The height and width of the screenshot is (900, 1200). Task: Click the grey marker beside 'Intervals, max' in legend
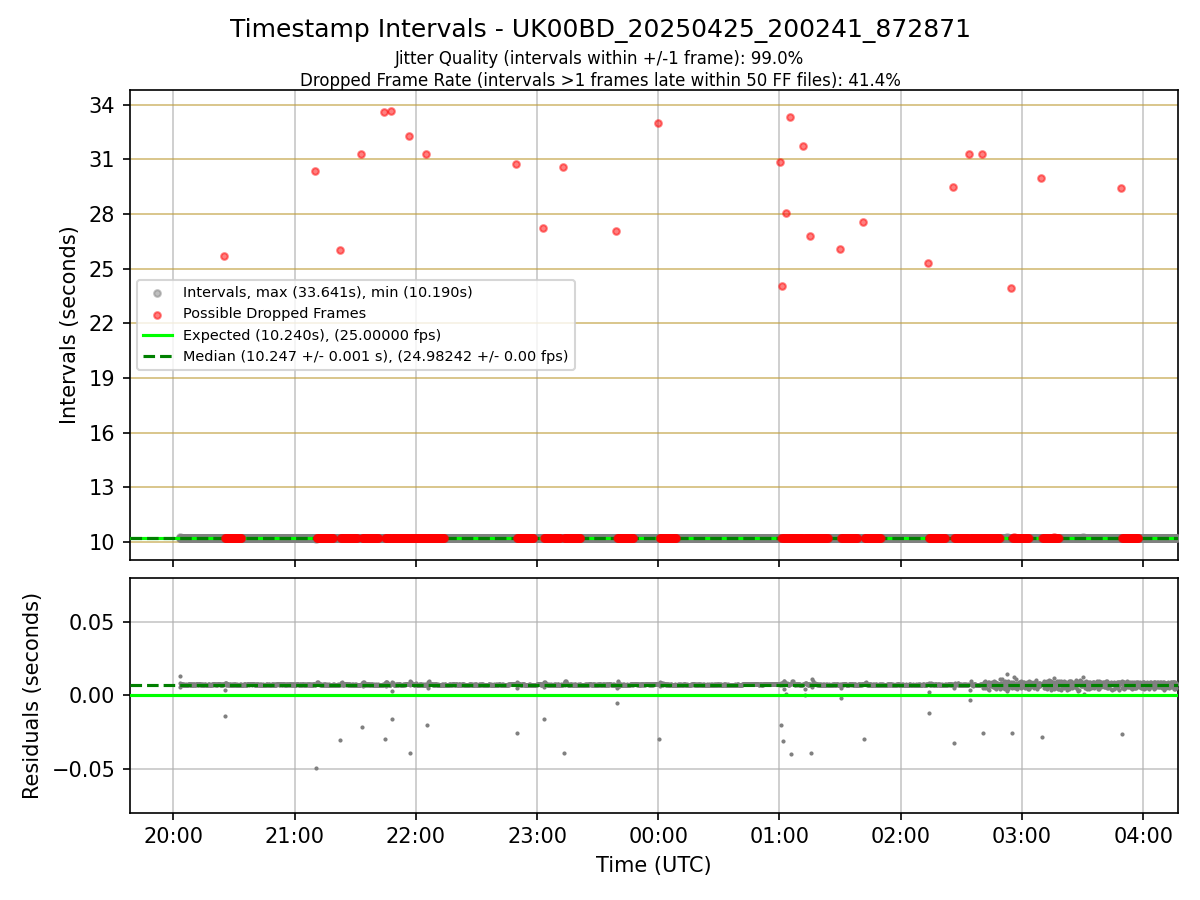(x=157, y=293)
